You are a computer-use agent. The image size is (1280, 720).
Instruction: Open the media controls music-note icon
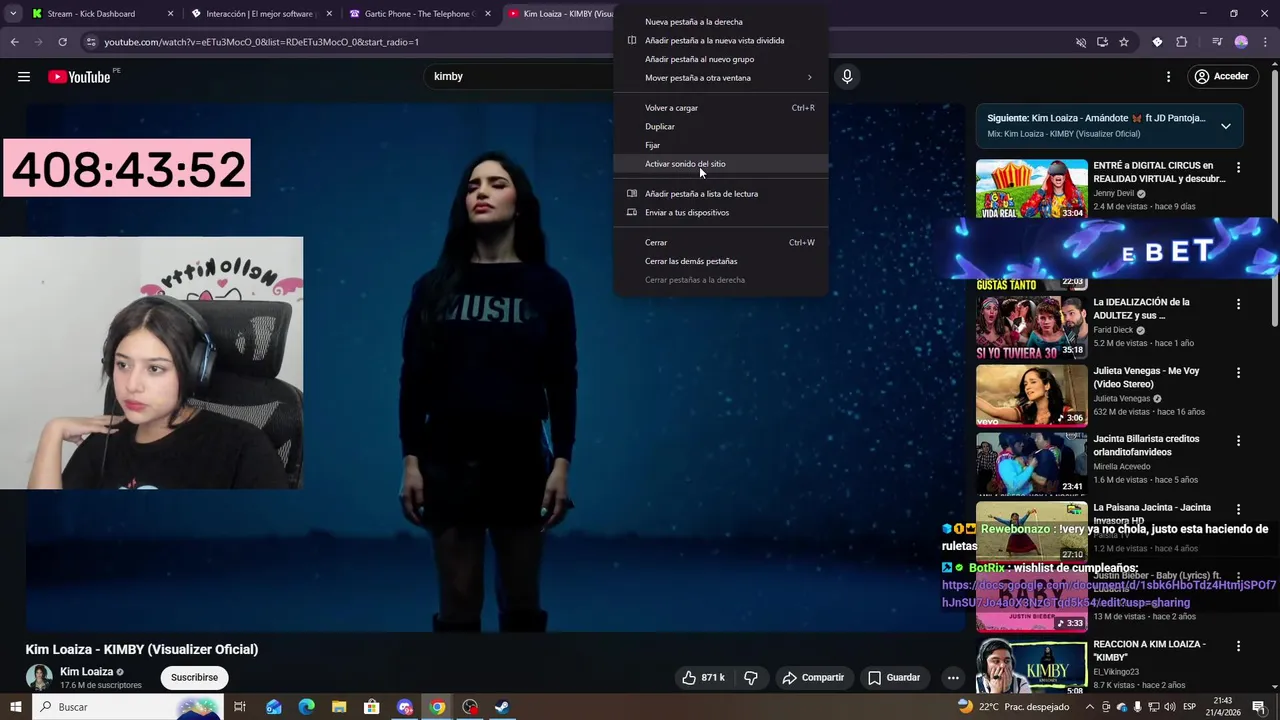click(1216, 42)
